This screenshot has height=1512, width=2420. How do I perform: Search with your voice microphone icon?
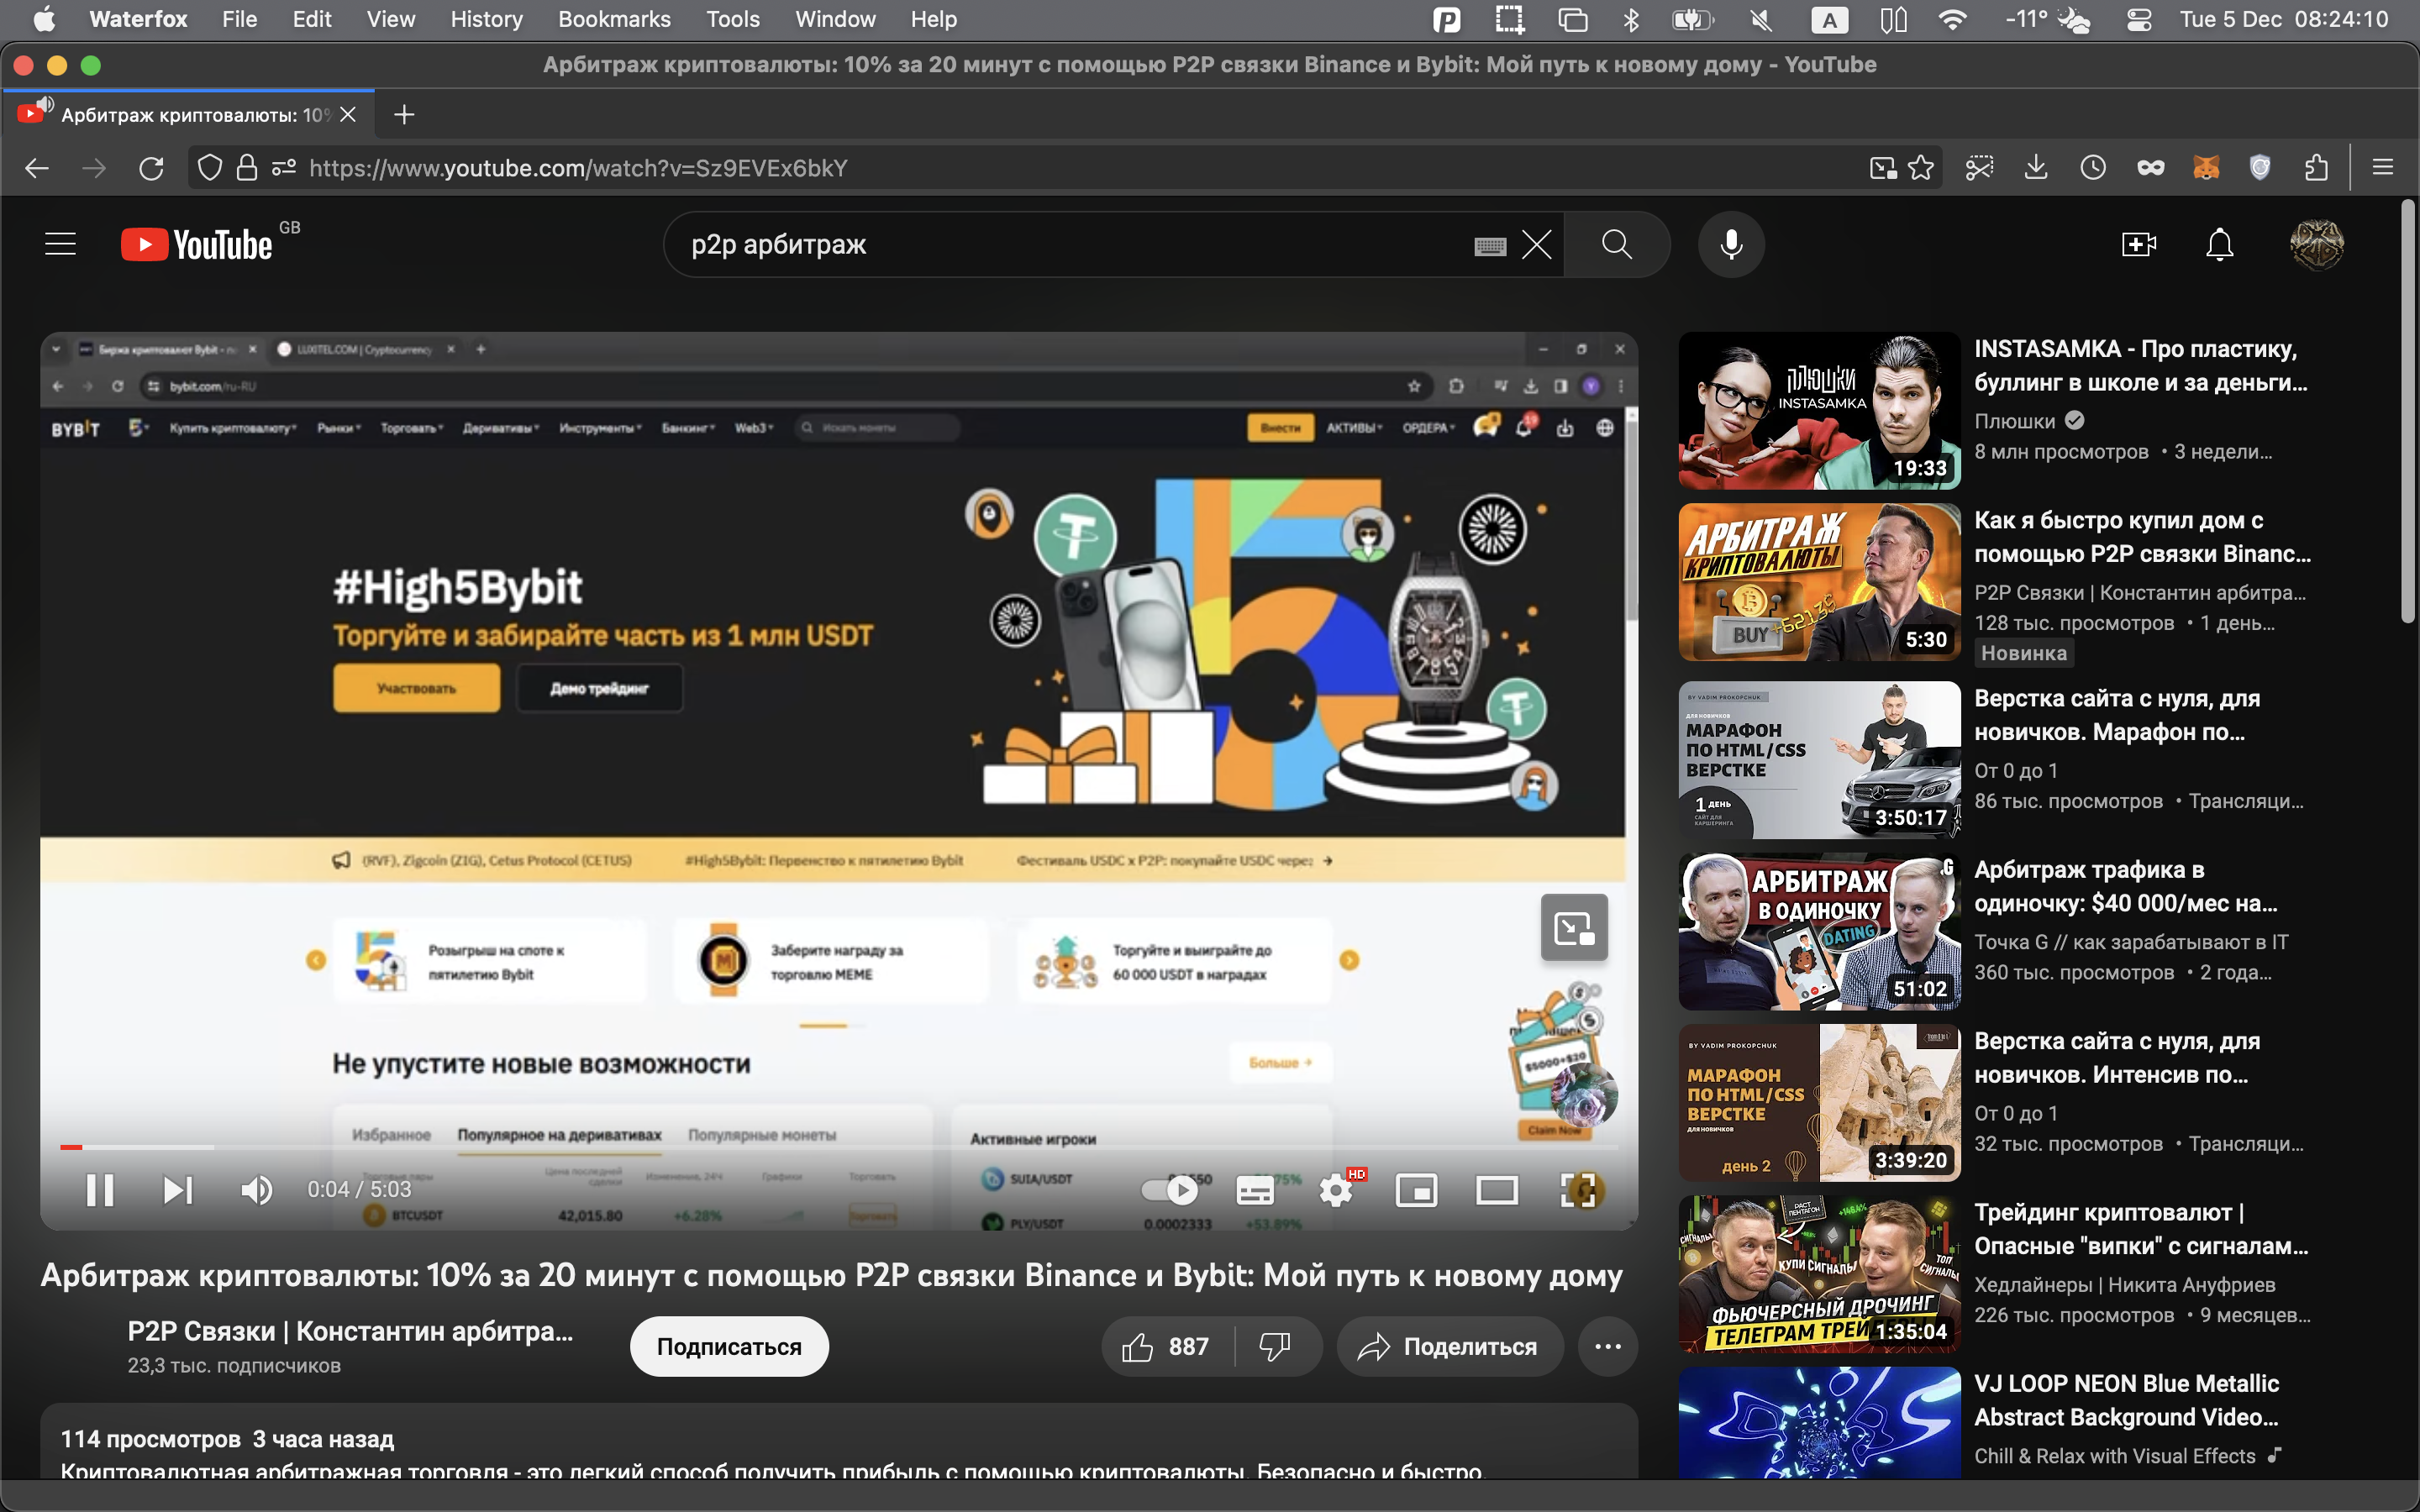tap(1731, 244)
